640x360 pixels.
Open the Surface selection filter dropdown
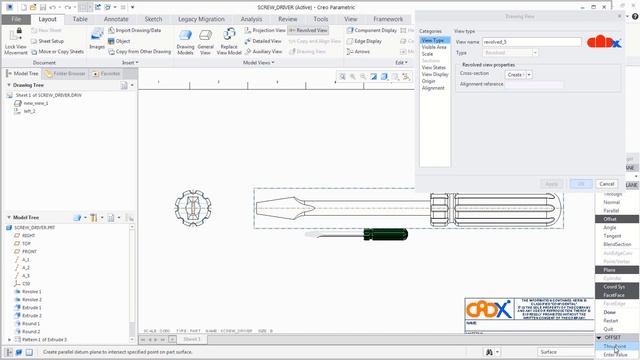point(566,352)
